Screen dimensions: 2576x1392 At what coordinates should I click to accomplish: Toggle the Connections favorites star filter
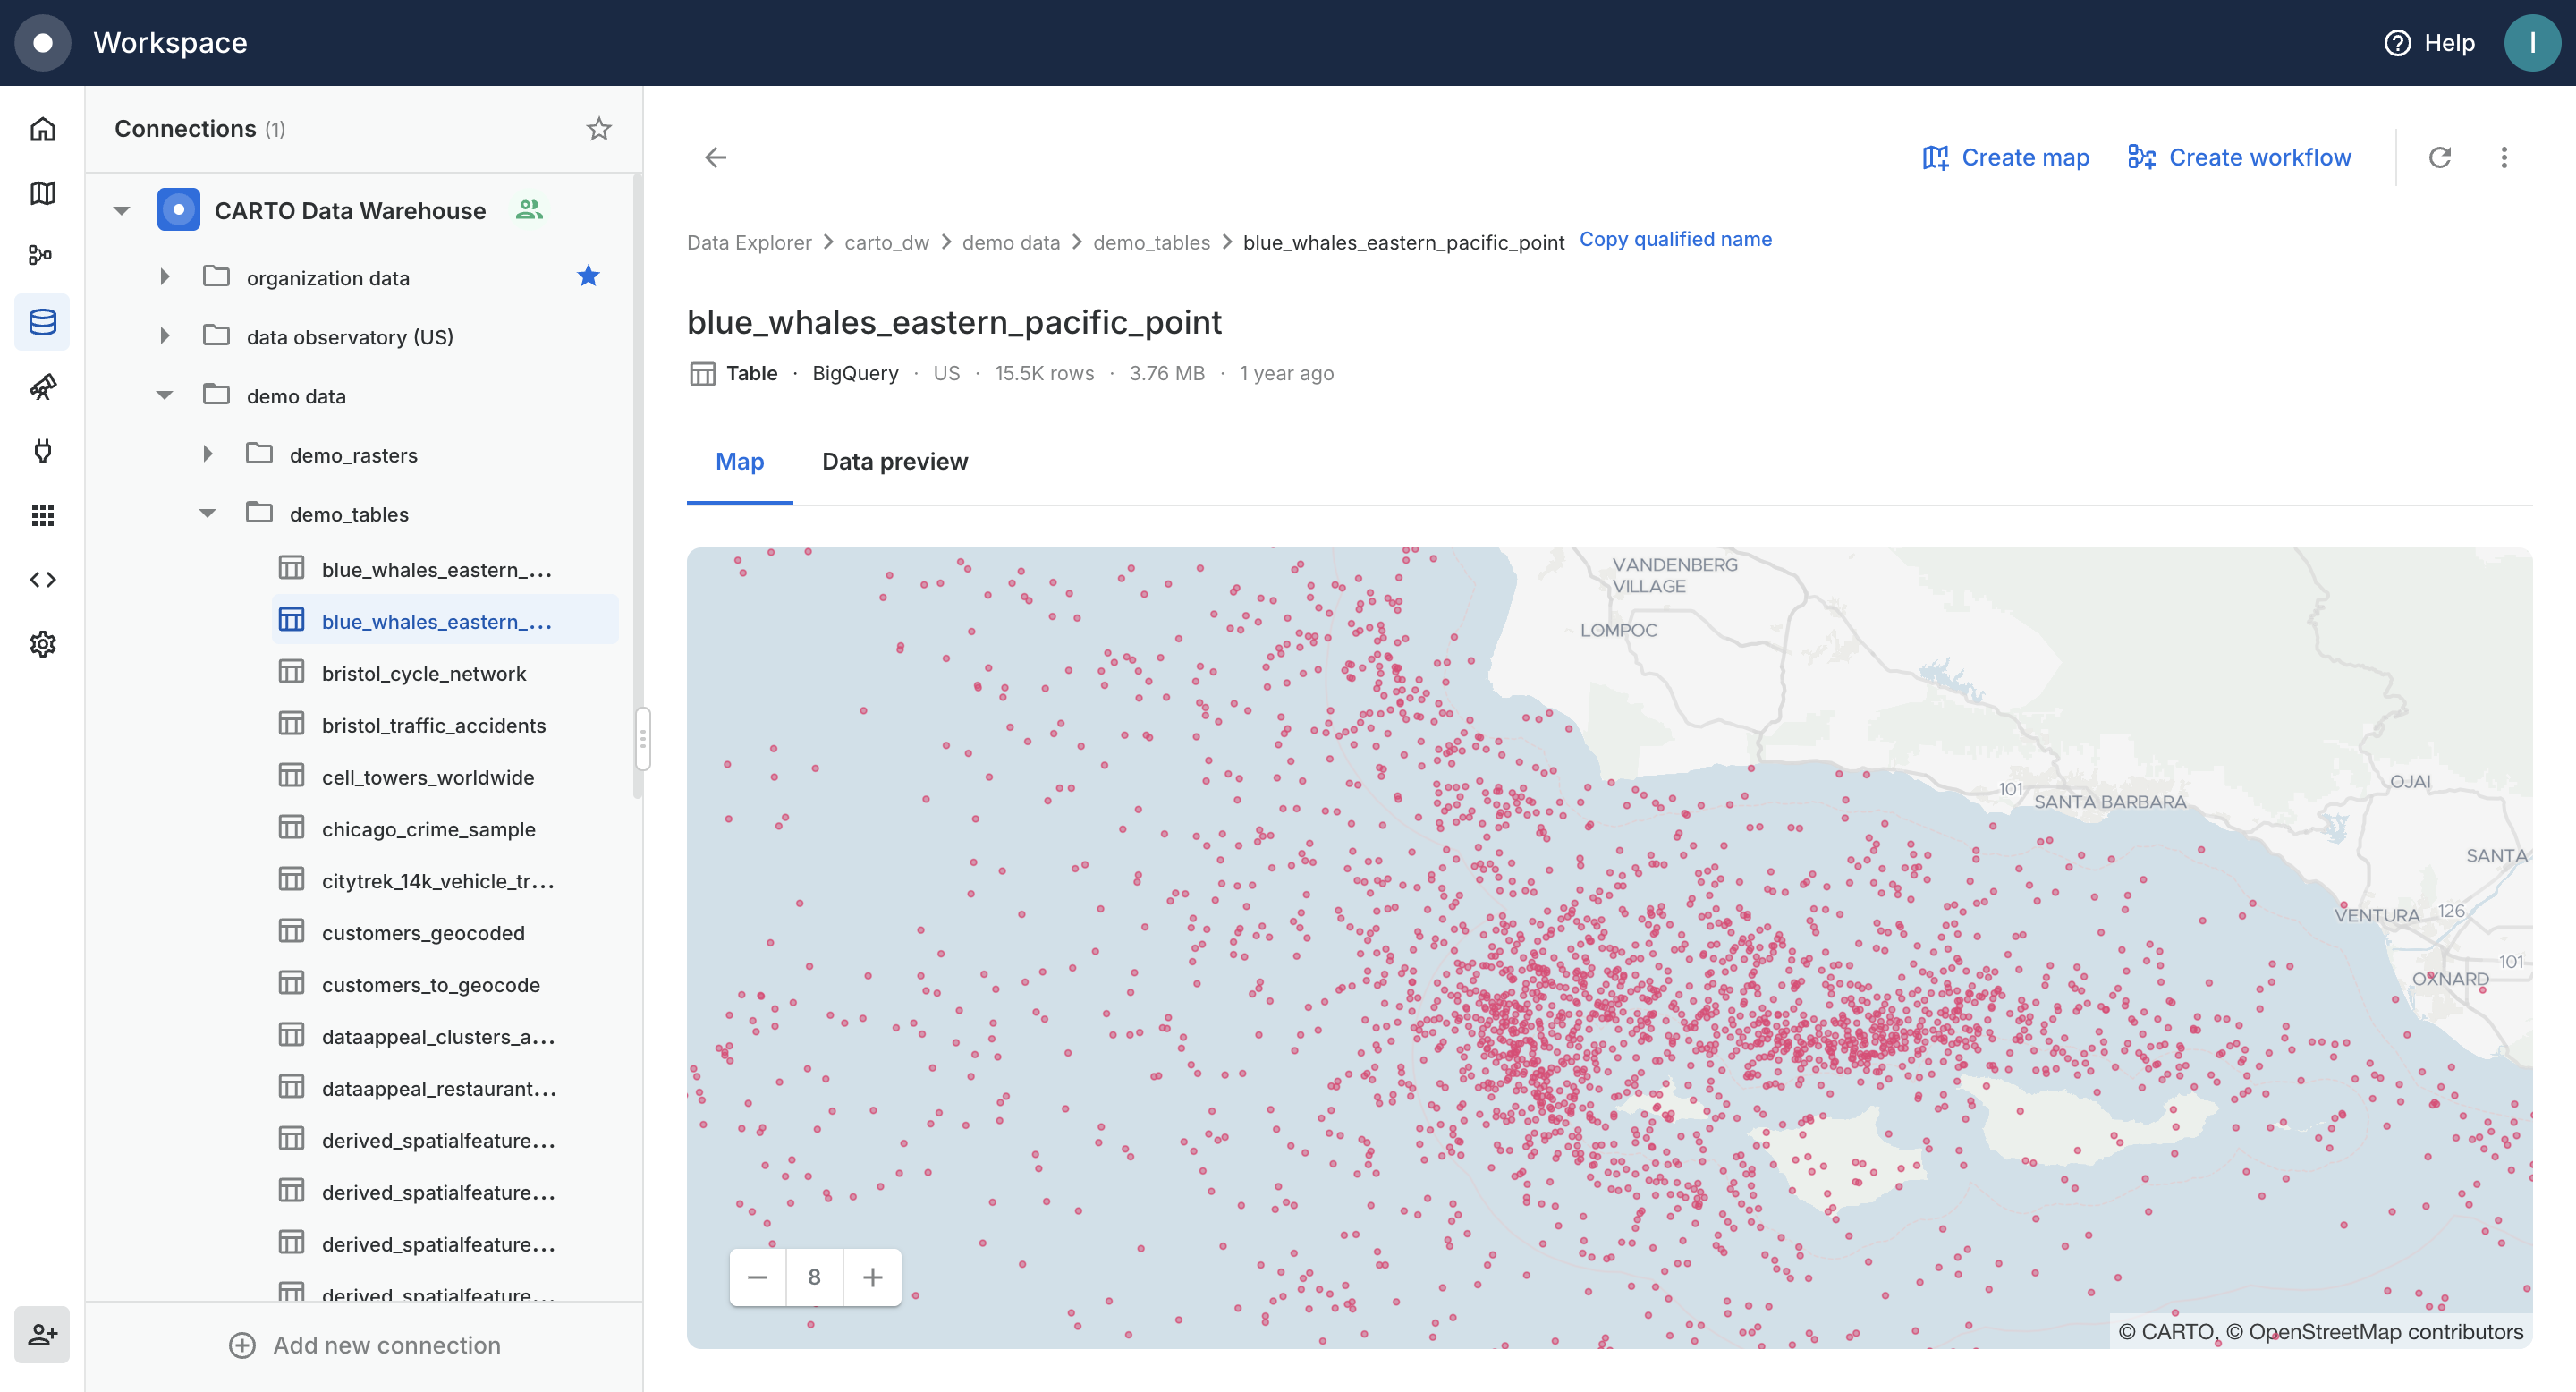click(598, 129)
